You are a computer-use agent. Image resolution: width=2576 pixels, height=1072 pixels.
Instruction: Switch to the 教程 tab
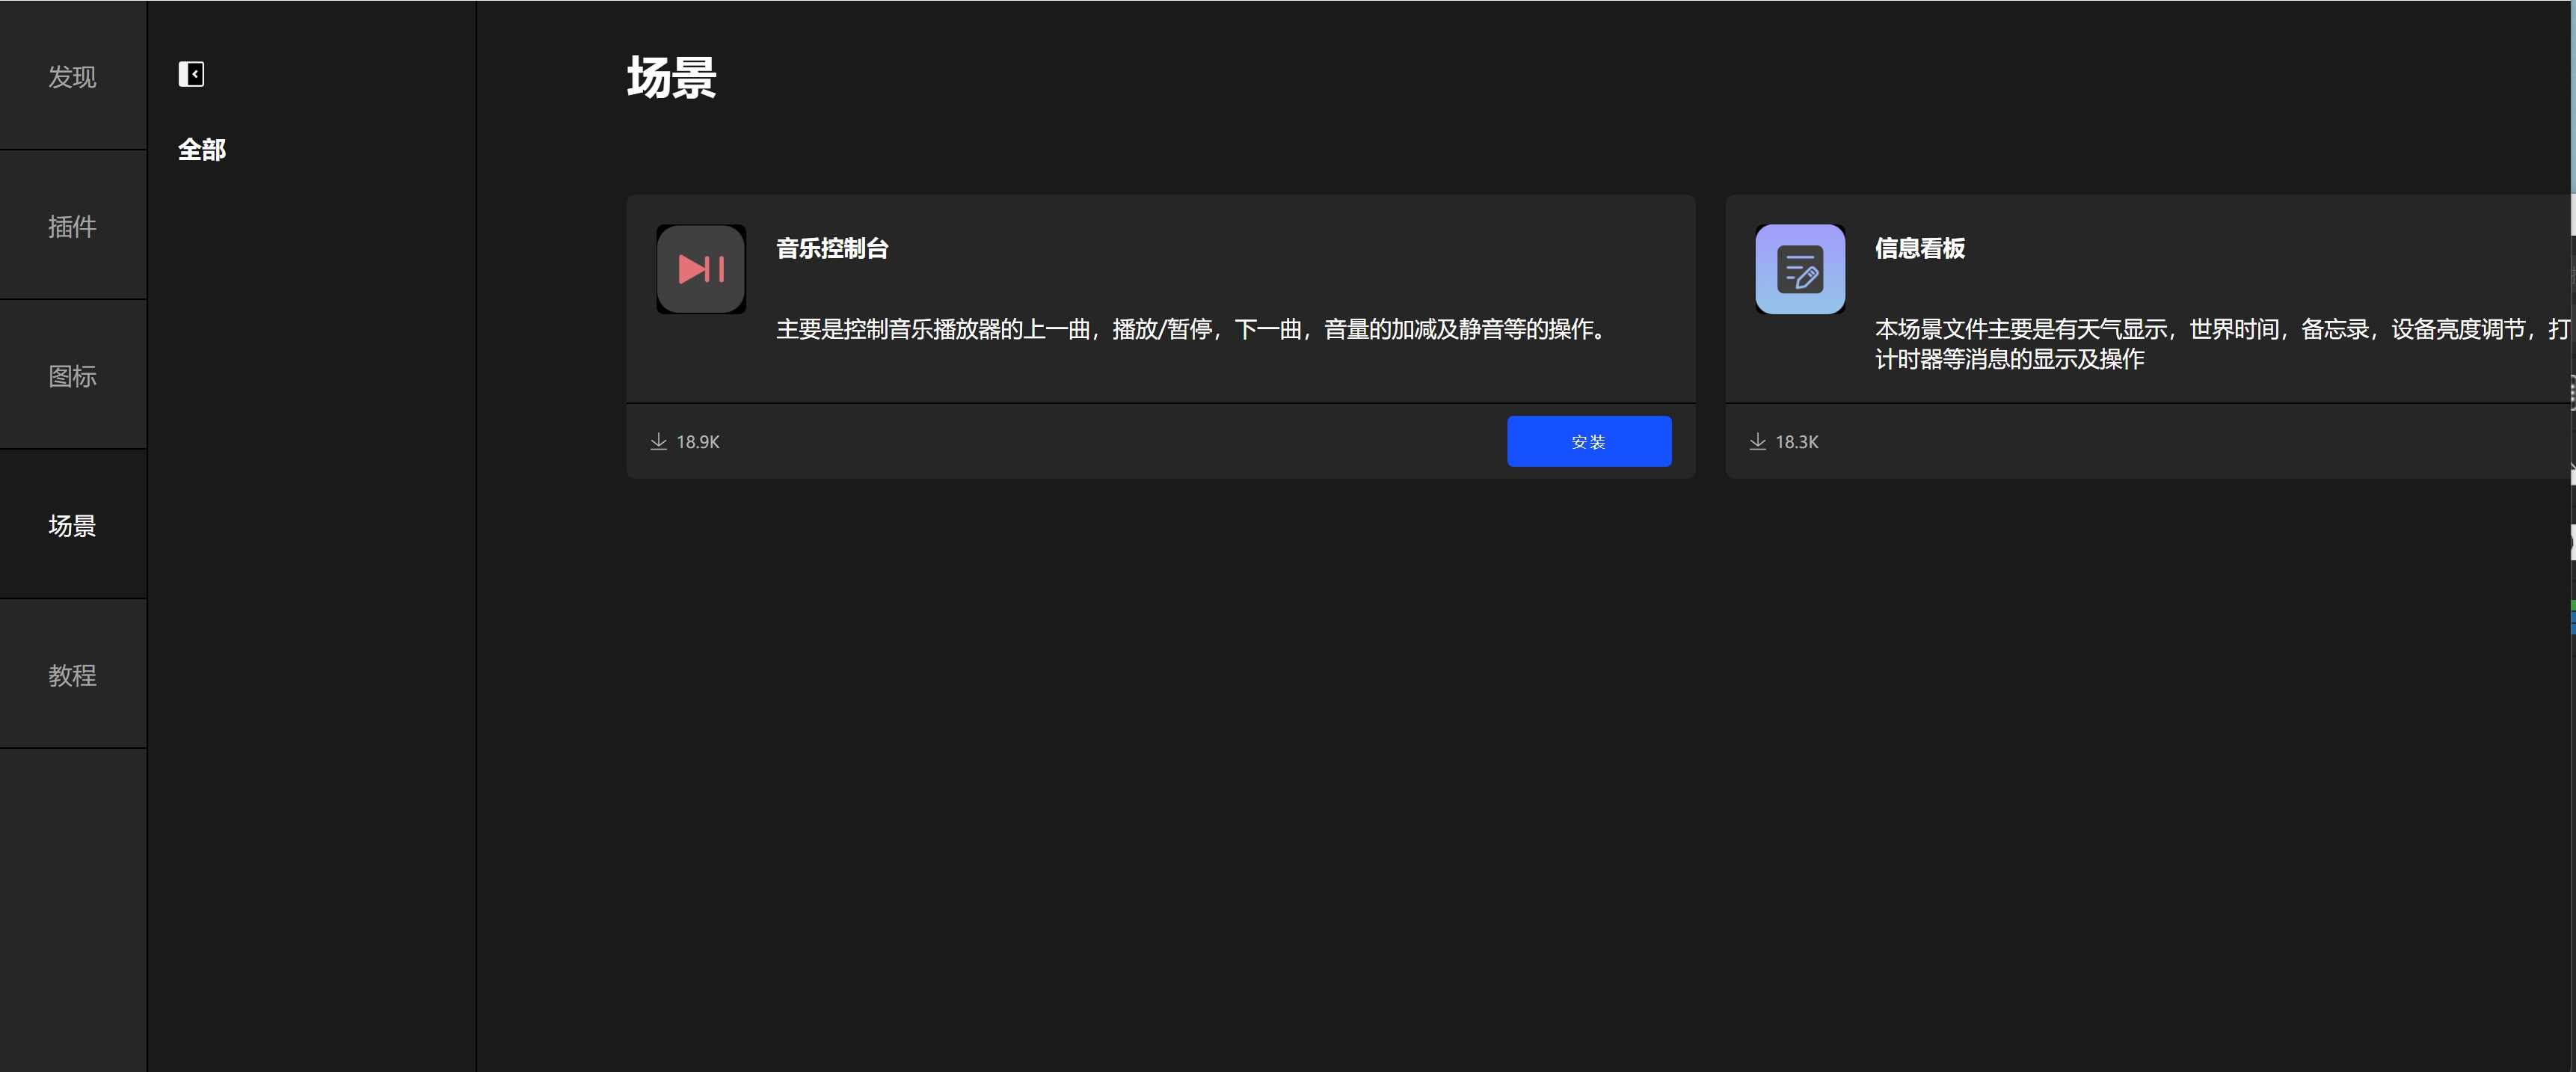pyautogui.click(x=72, y=675)
